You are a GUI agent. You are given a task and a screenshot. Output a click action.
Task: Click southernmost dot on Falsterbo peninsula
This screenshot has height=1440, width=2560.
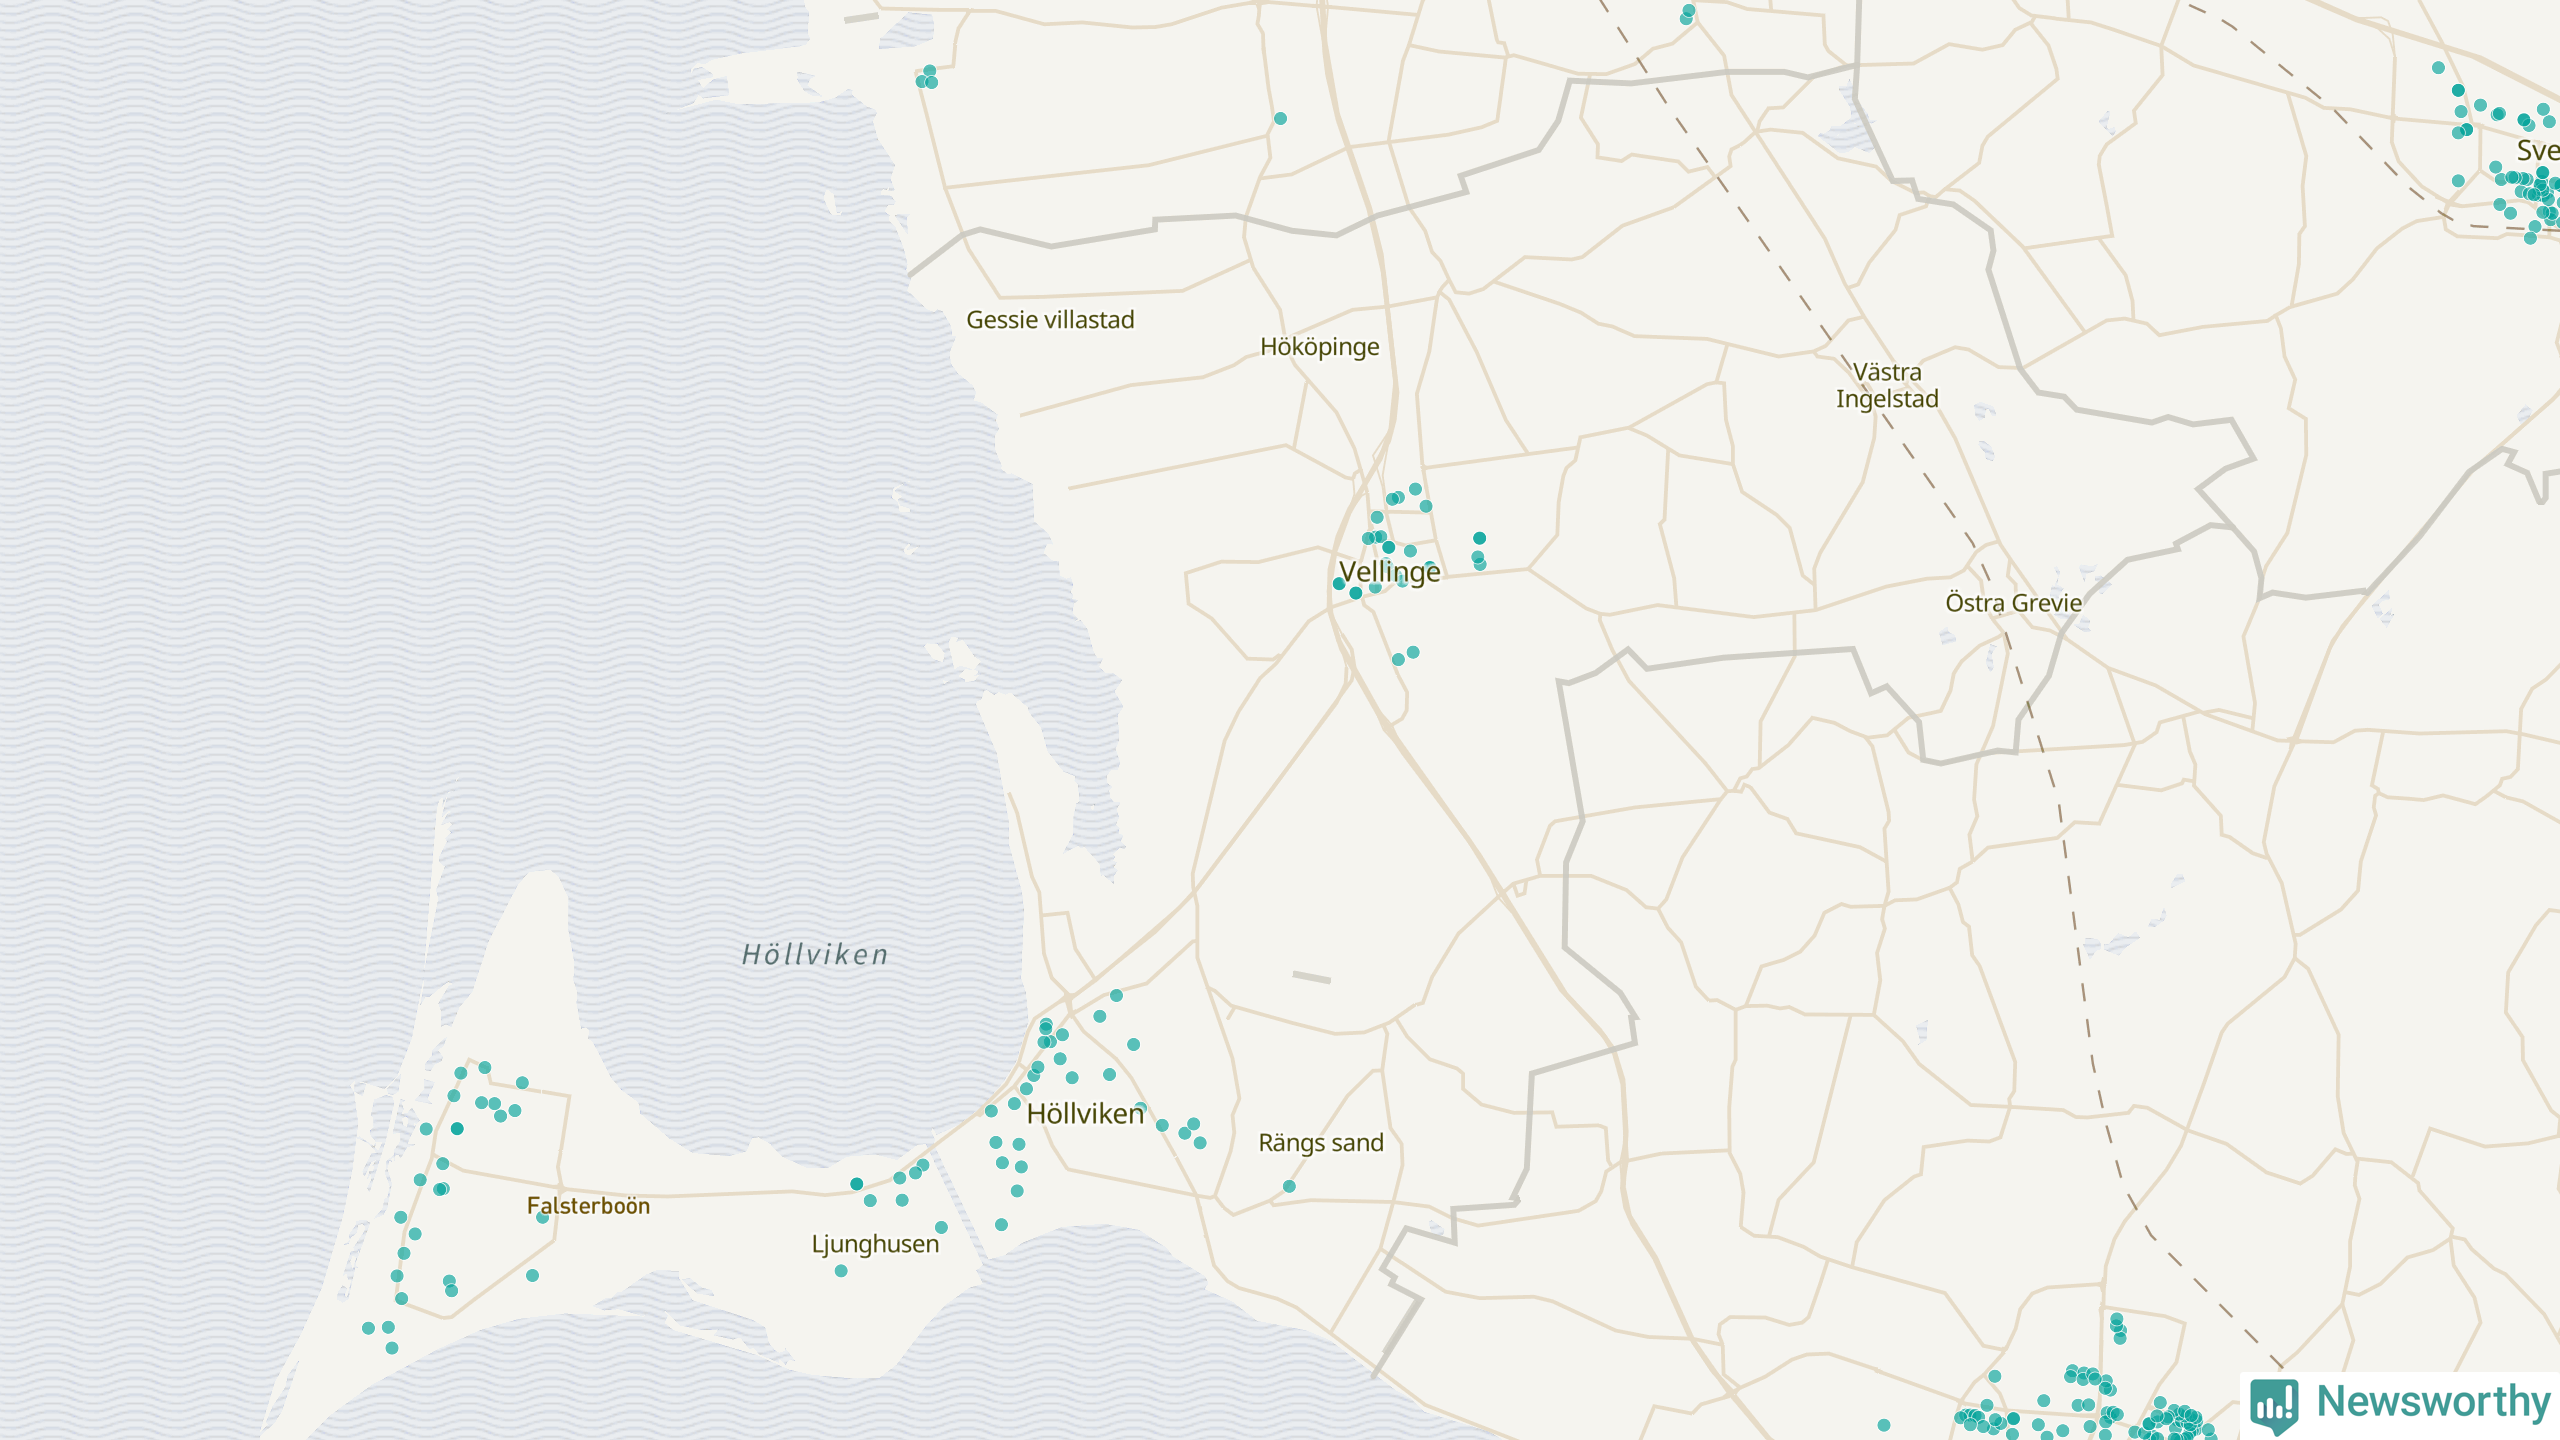(x=392, y=1348)
